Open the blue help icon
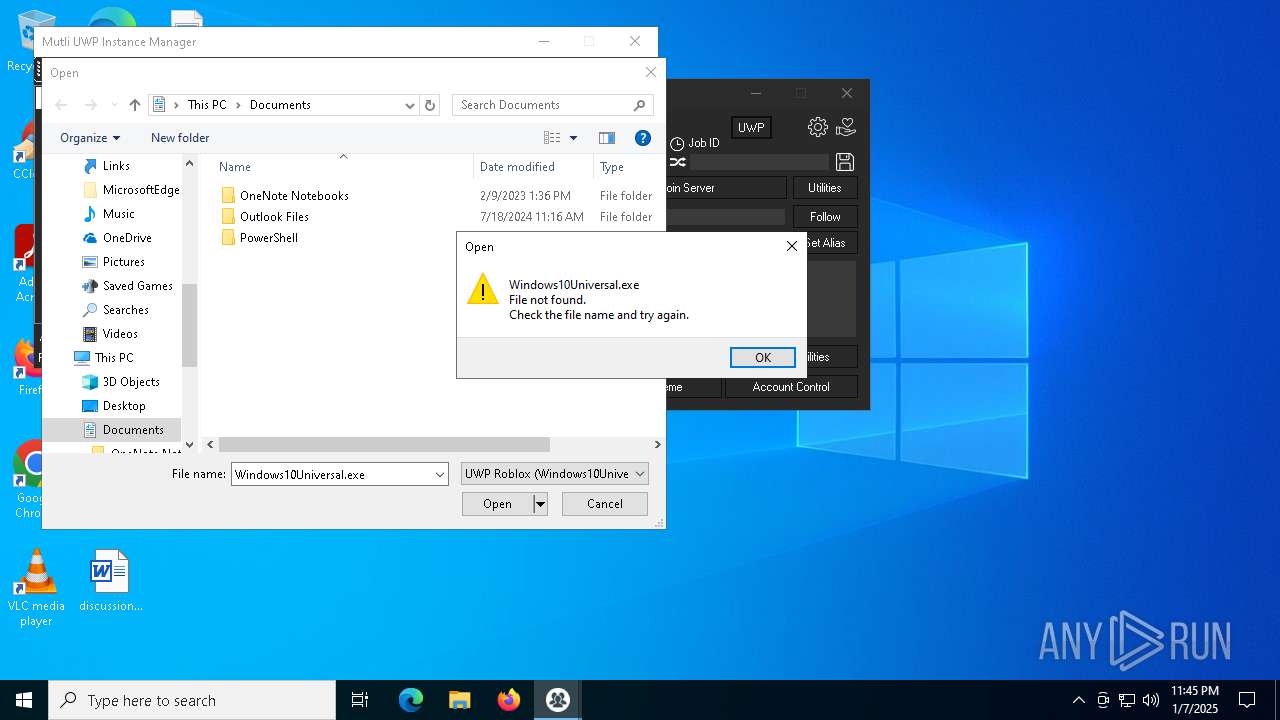The image size is (1280, 720). click(x=643, y=138)
